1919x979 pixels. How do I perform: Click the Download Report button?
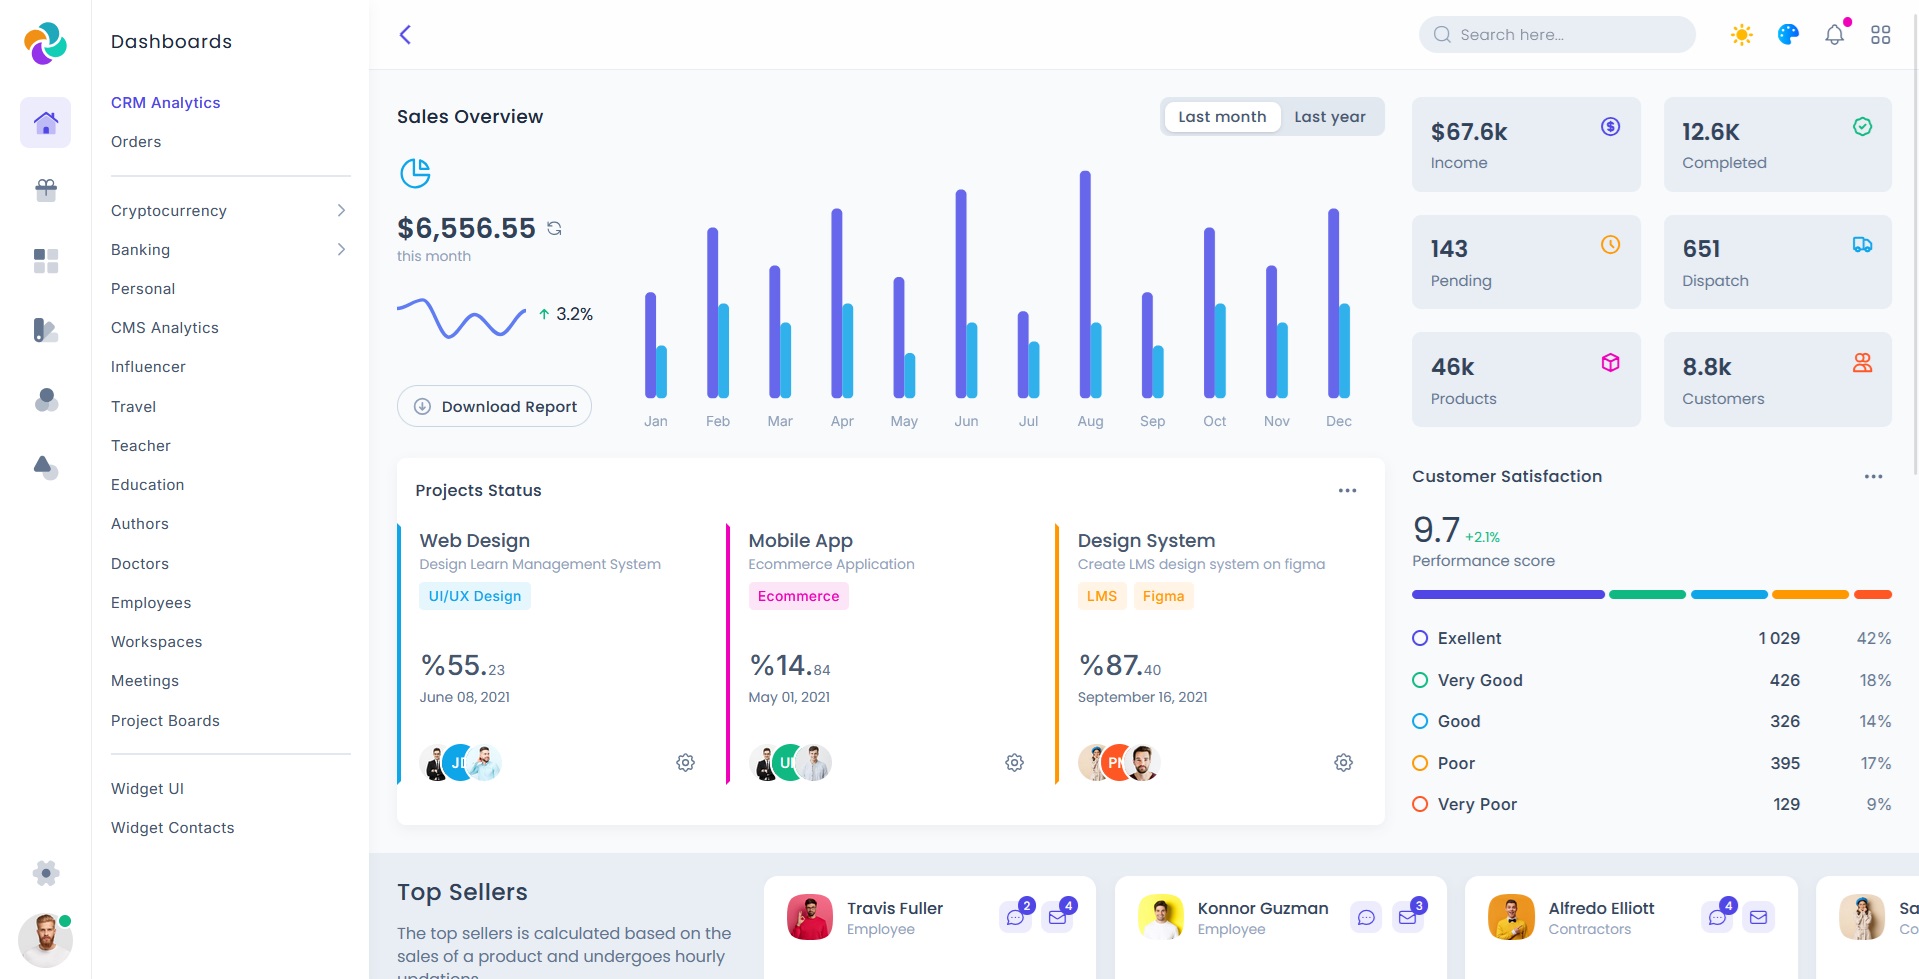[494, 406]
